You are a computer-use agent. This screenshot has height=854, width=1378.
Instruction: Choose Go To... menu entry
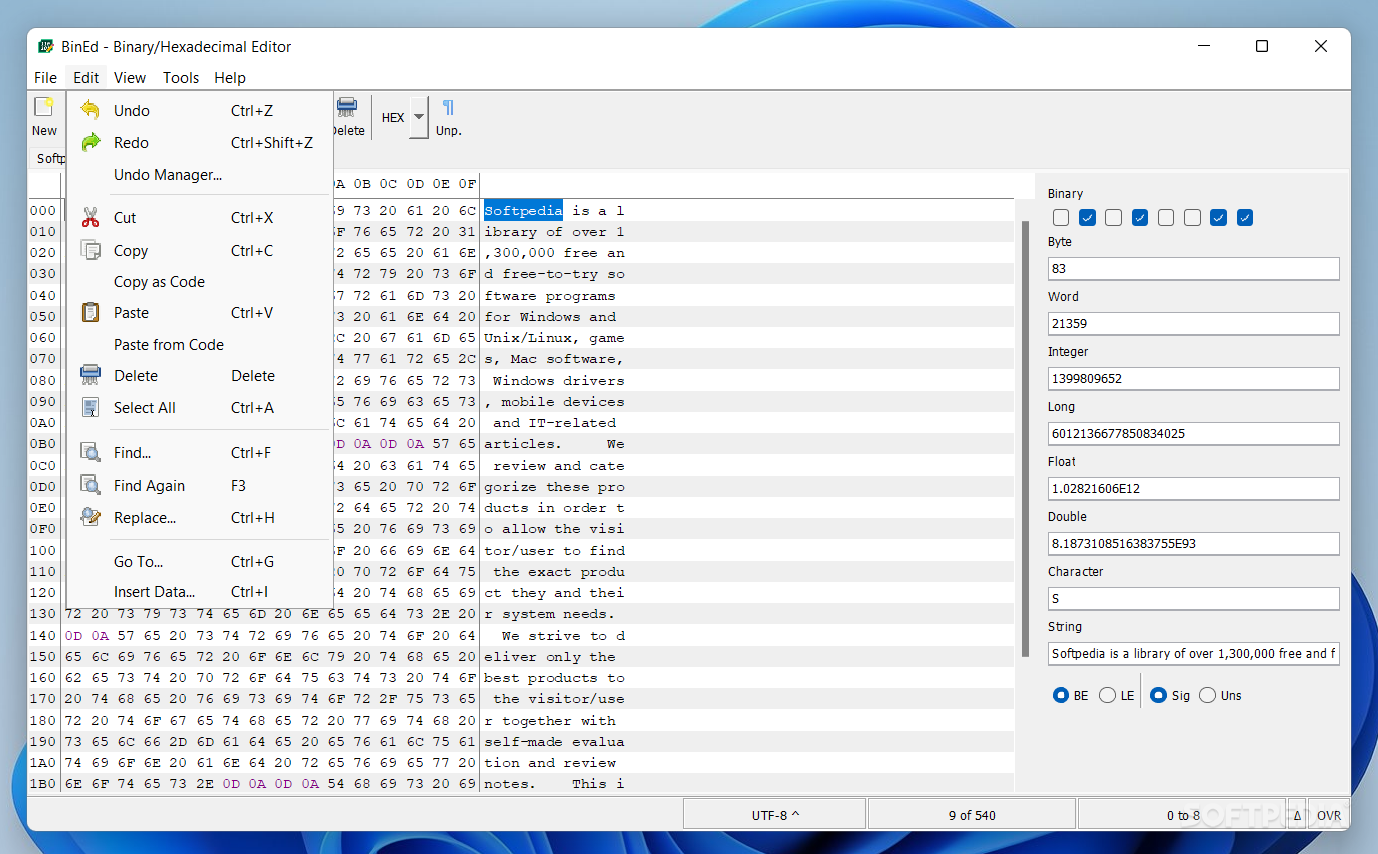click(200, 561)
